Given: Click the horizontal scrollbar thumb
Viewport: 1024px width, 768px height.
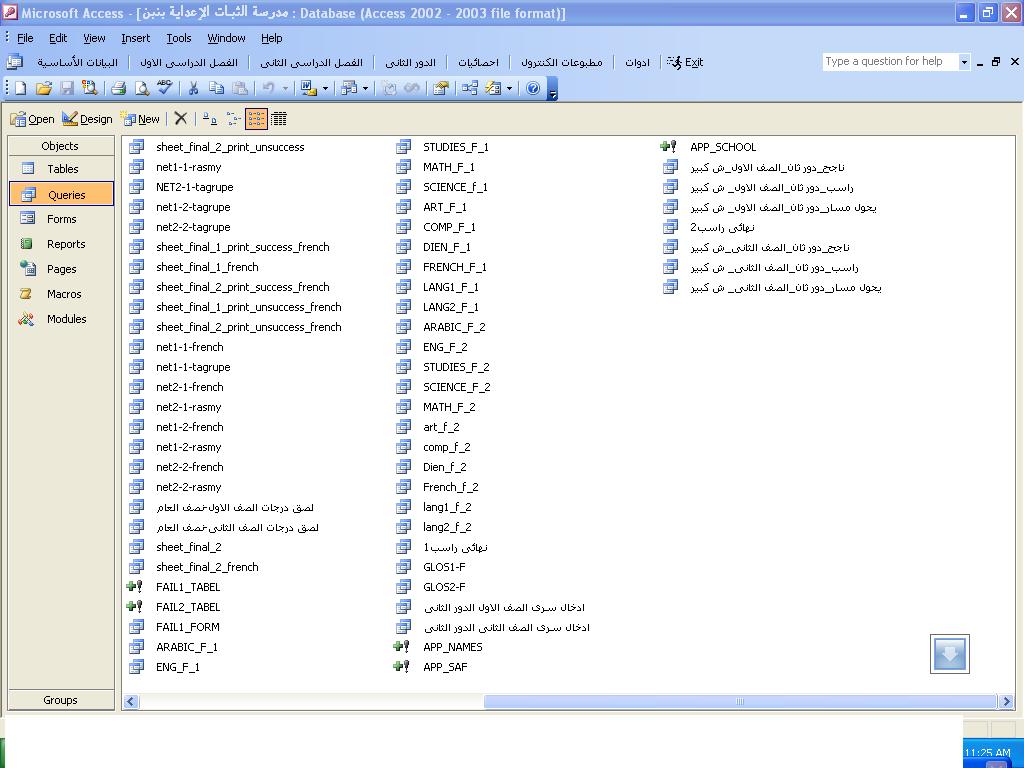Looking at the screenshot, I should 740,701.
